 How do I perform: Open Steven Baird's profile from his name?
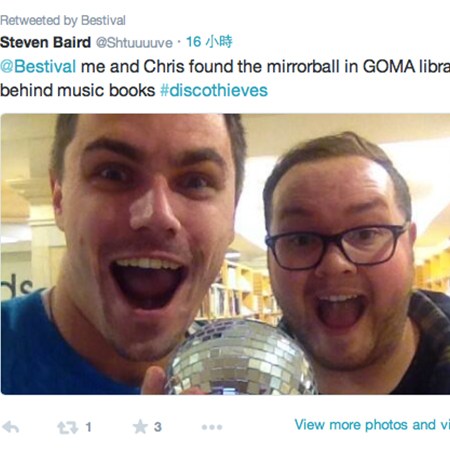[45, 42]
